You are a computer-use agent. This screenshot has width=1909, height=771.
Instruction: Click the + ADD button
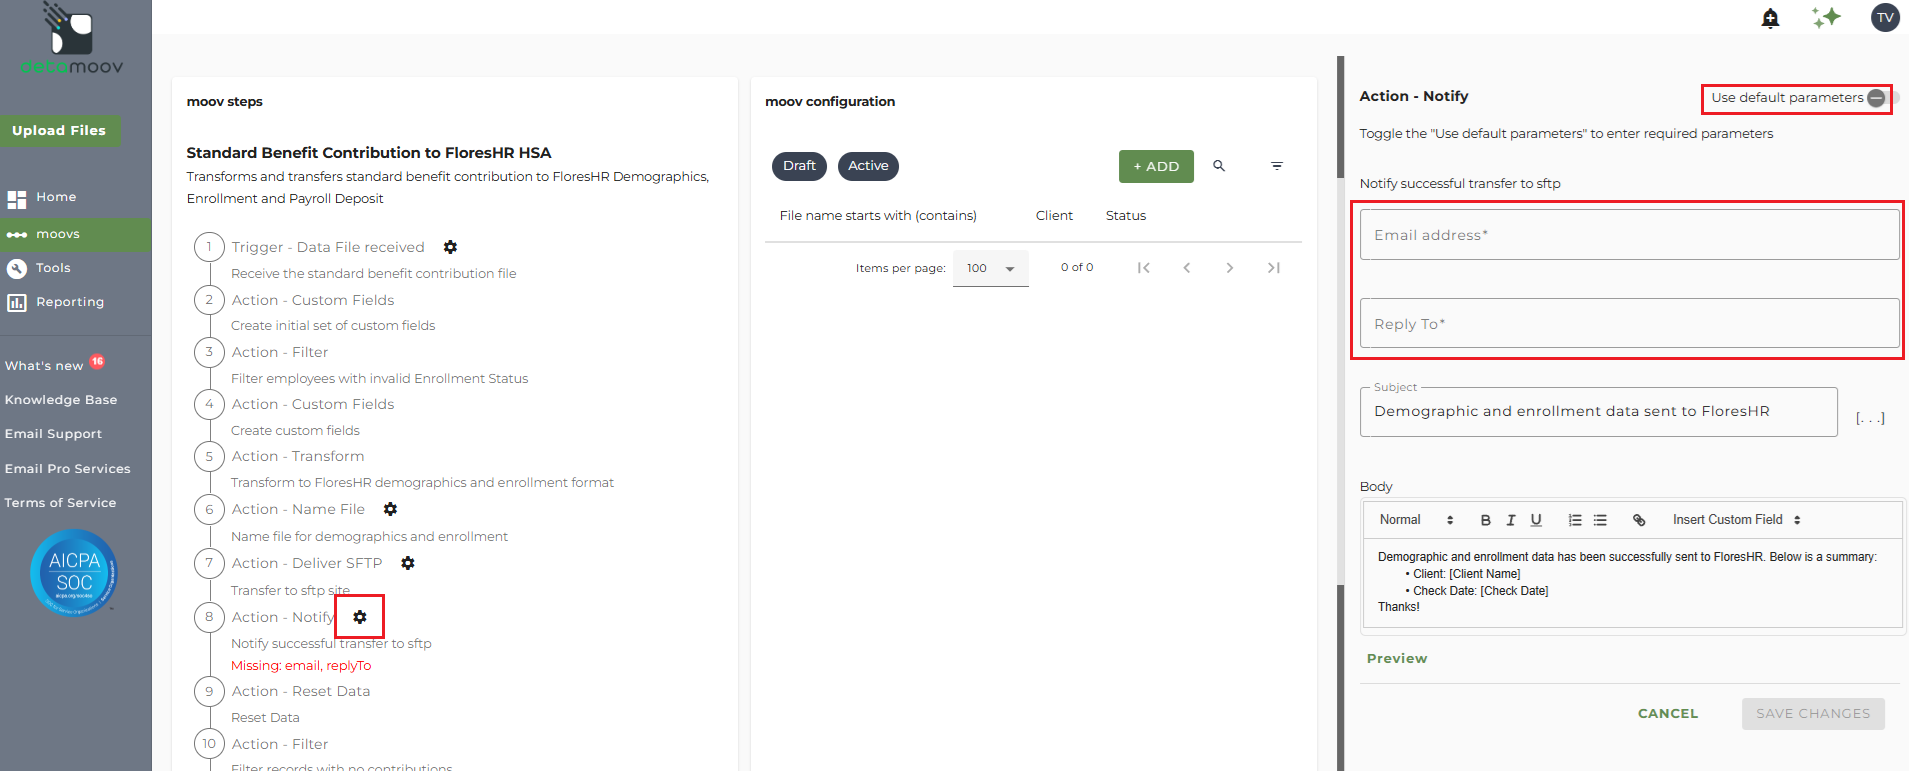click(1156, 166)
